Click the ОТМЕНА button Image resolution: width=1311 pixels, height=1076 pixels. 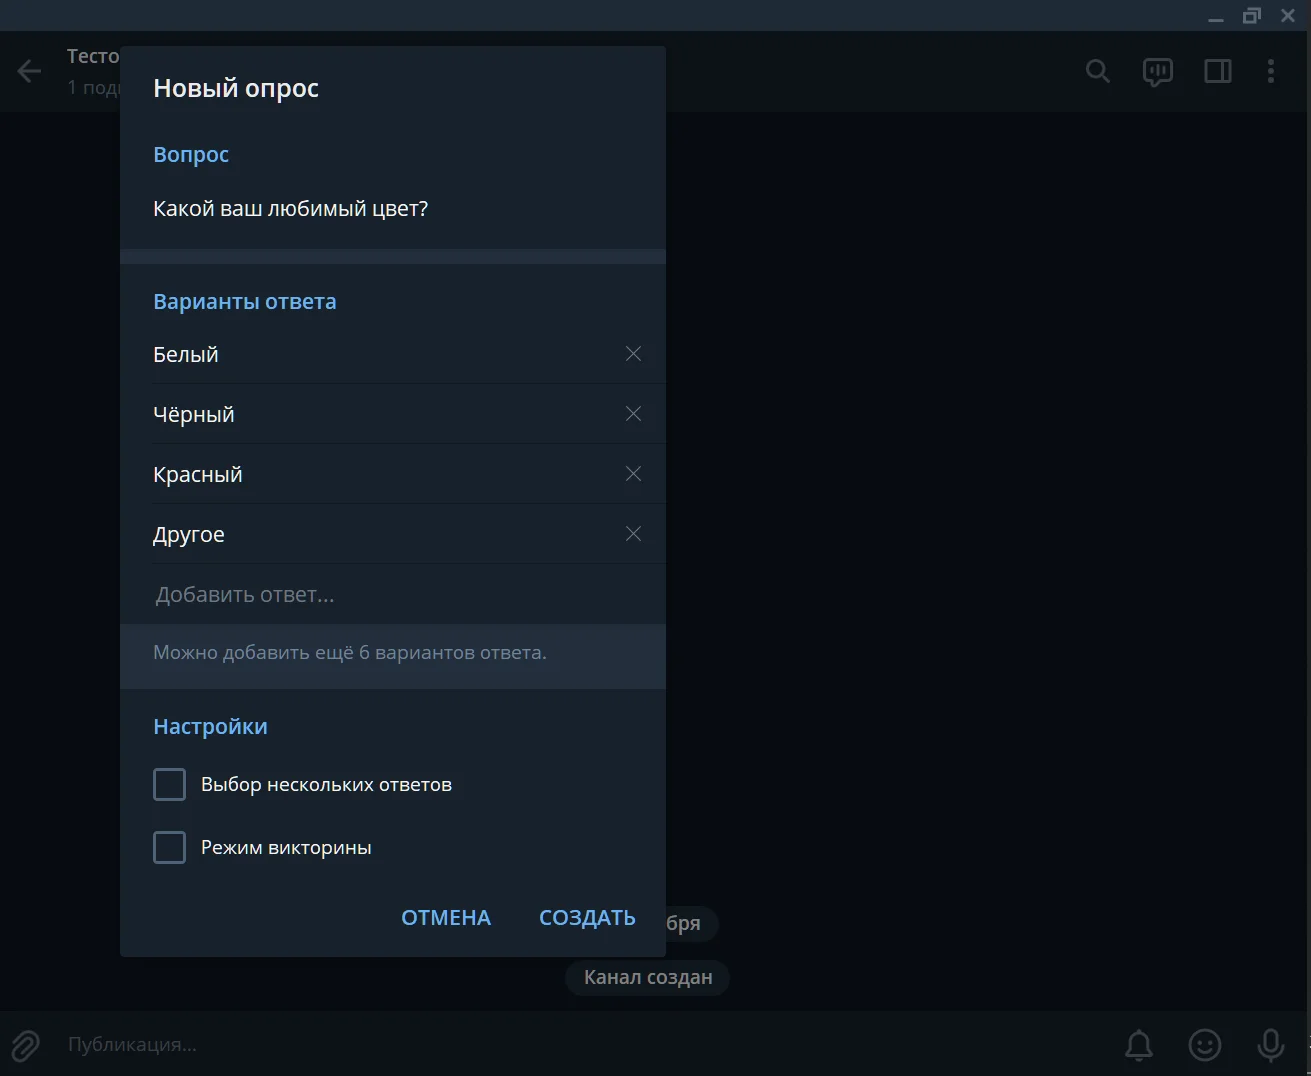click(x=446, y=918)
